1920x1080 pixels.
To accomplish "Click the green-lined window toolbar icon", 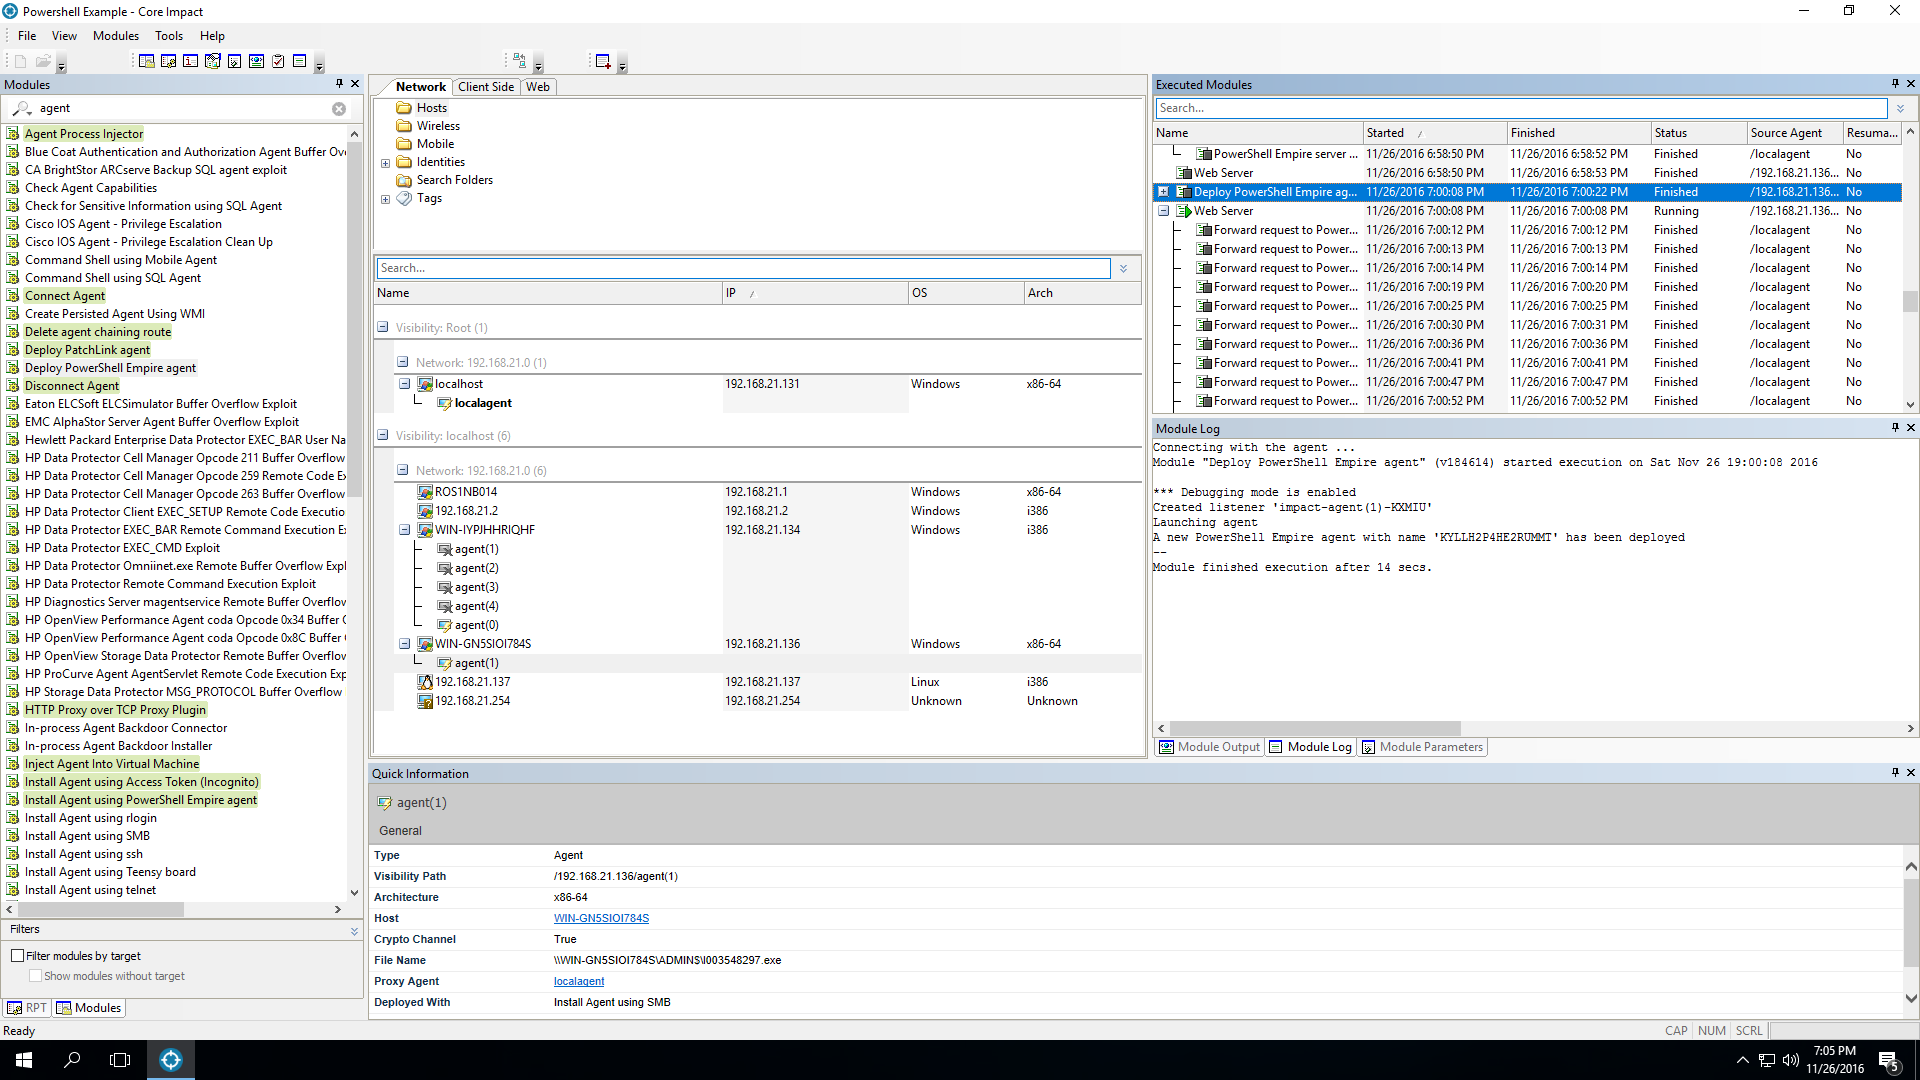I will click(300, 61).
